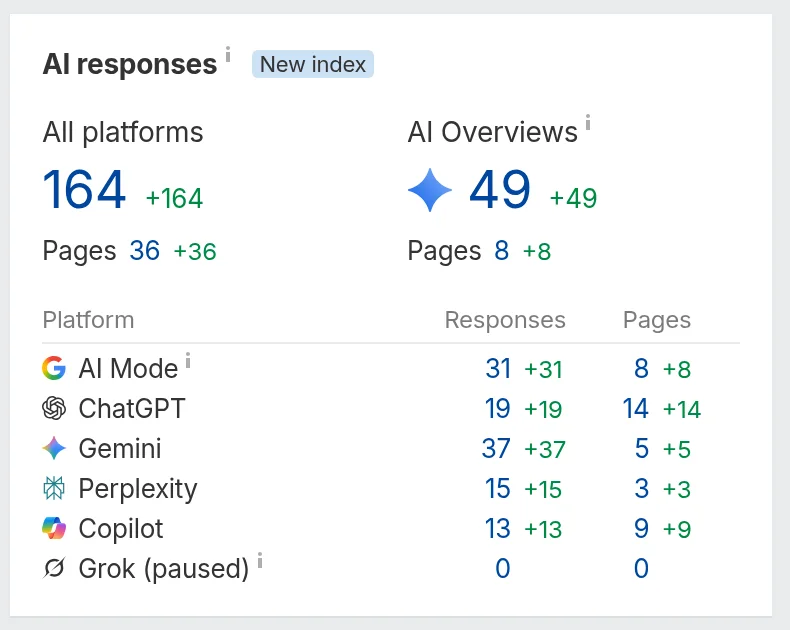The height and width of the screenshot is (630, 790).
Task: Click the All platforms heading
Action: click(x=123, y=133)
